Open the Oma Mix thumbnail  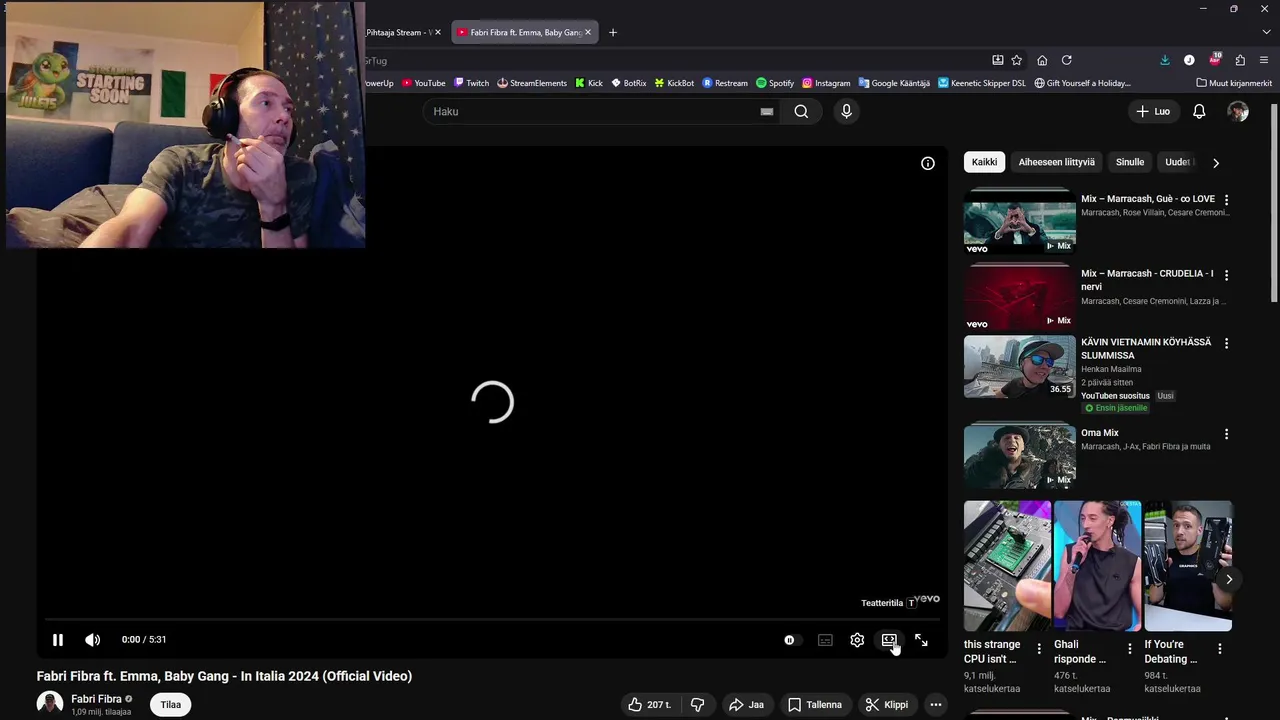(1019, 456)
